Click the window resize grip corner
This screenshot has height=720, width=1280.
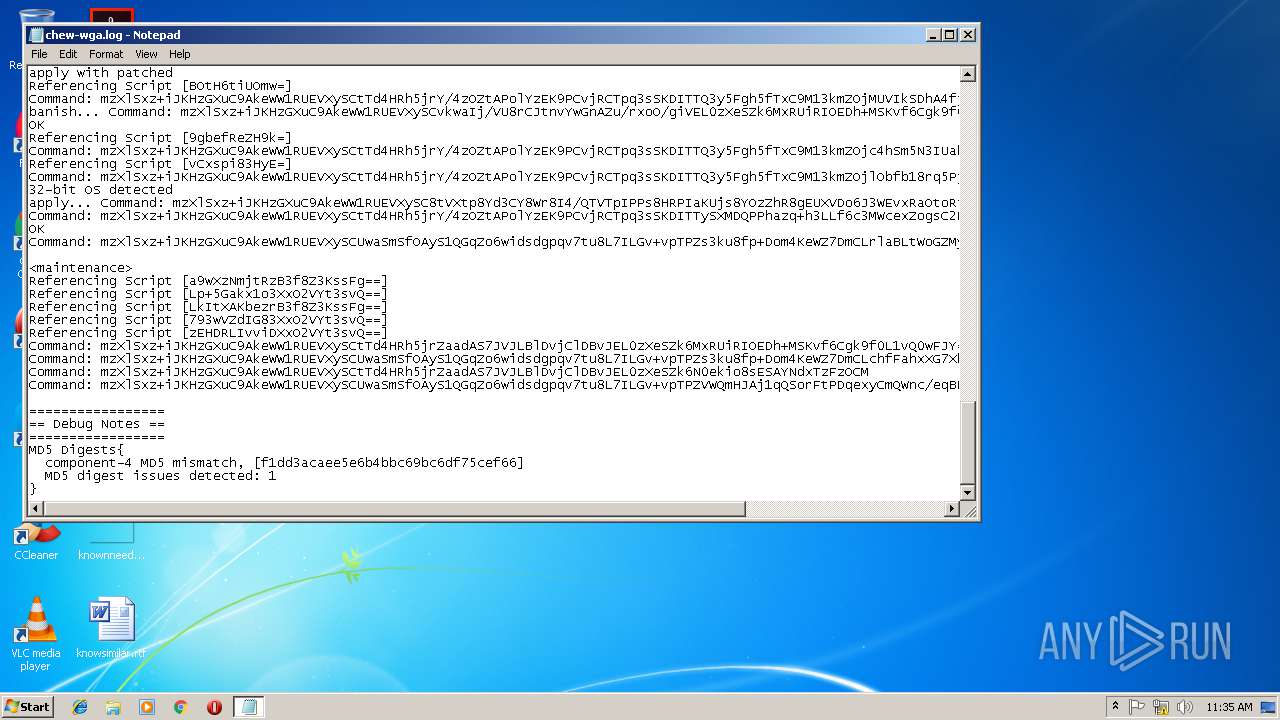(968, 510)
